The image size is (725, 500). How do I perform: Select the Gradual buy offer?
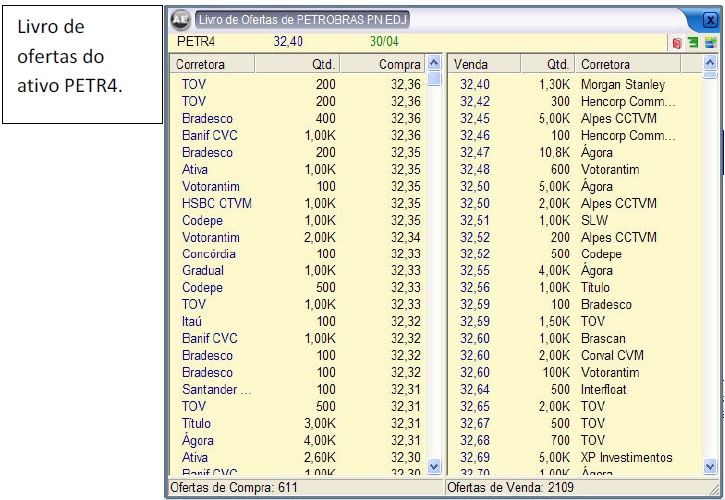pyautogui.click(x=298, y=271)
